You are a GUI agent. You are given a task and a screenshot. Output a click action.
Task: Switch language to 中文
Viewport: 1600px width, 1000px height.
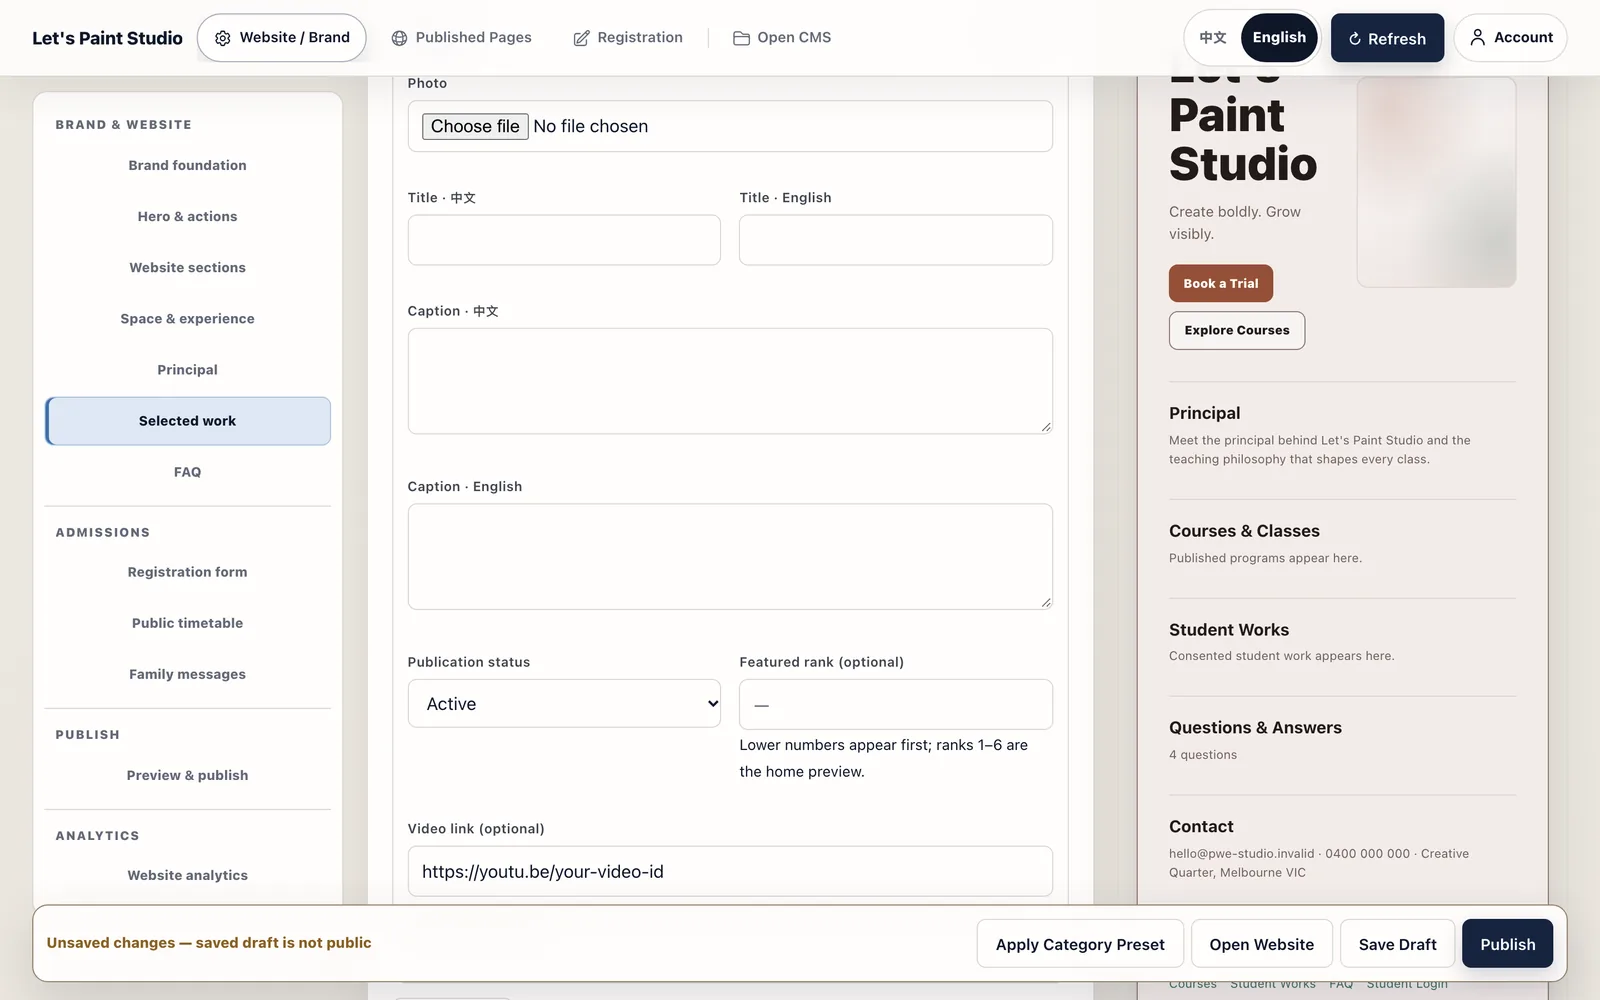[x=1213, y=38]
